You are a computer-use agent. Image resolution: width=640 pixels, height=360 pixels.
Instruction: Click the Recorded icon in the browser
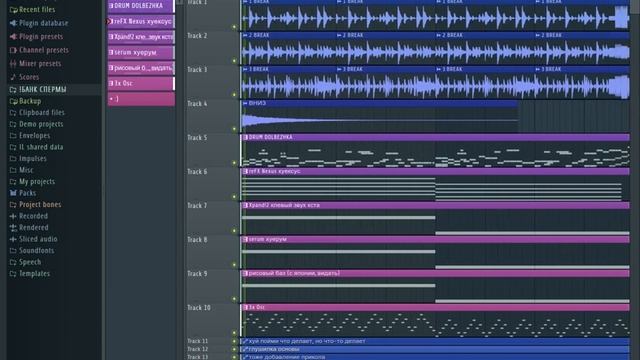click(x=13, y=216)
